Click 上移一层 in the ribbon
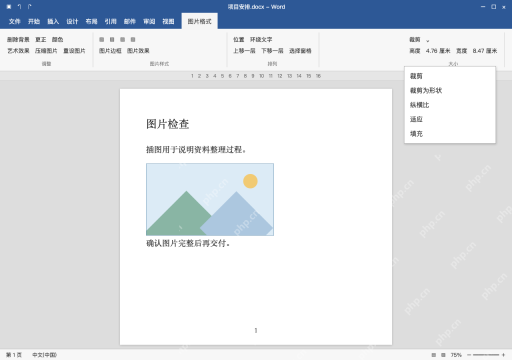512x360 pixels. click(x=244, y=51)
